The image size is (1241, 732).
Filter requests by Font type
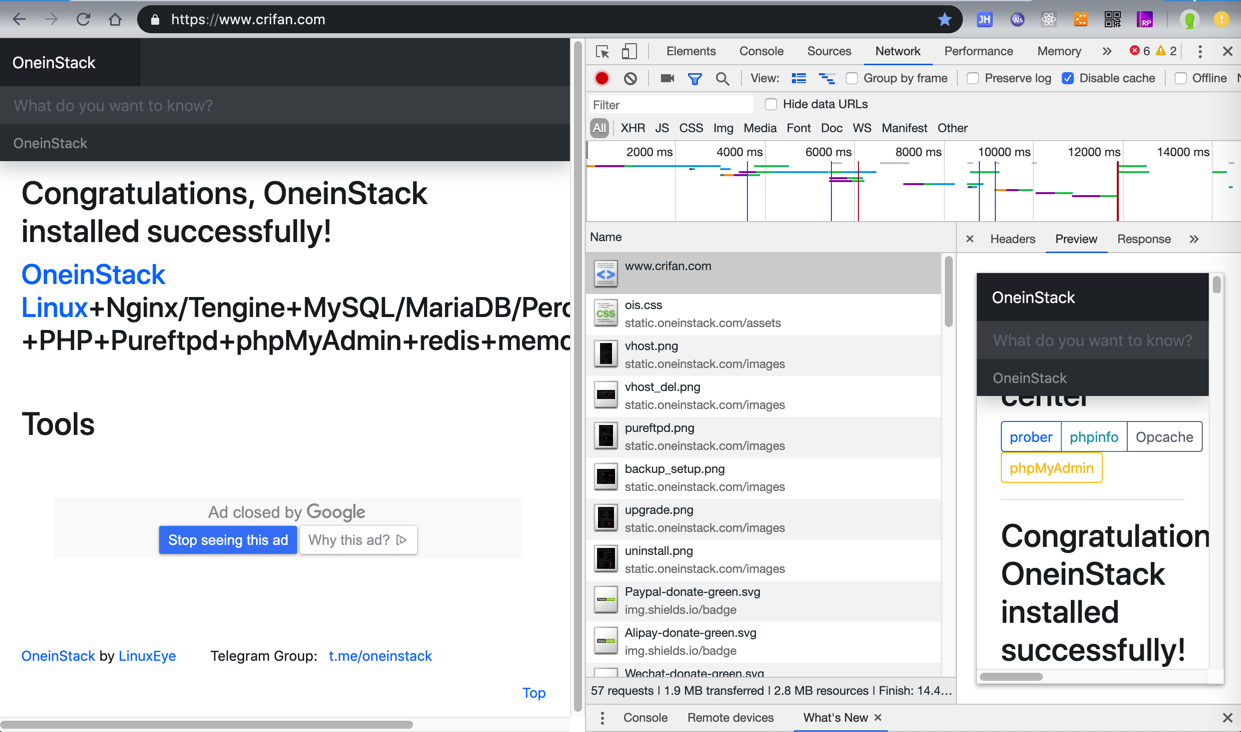tap(798, 128)
